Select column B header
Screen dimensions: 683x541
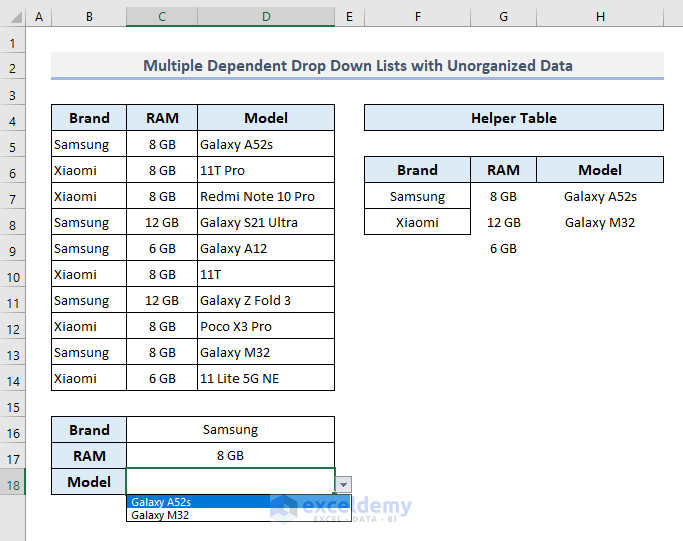[89, 17]
